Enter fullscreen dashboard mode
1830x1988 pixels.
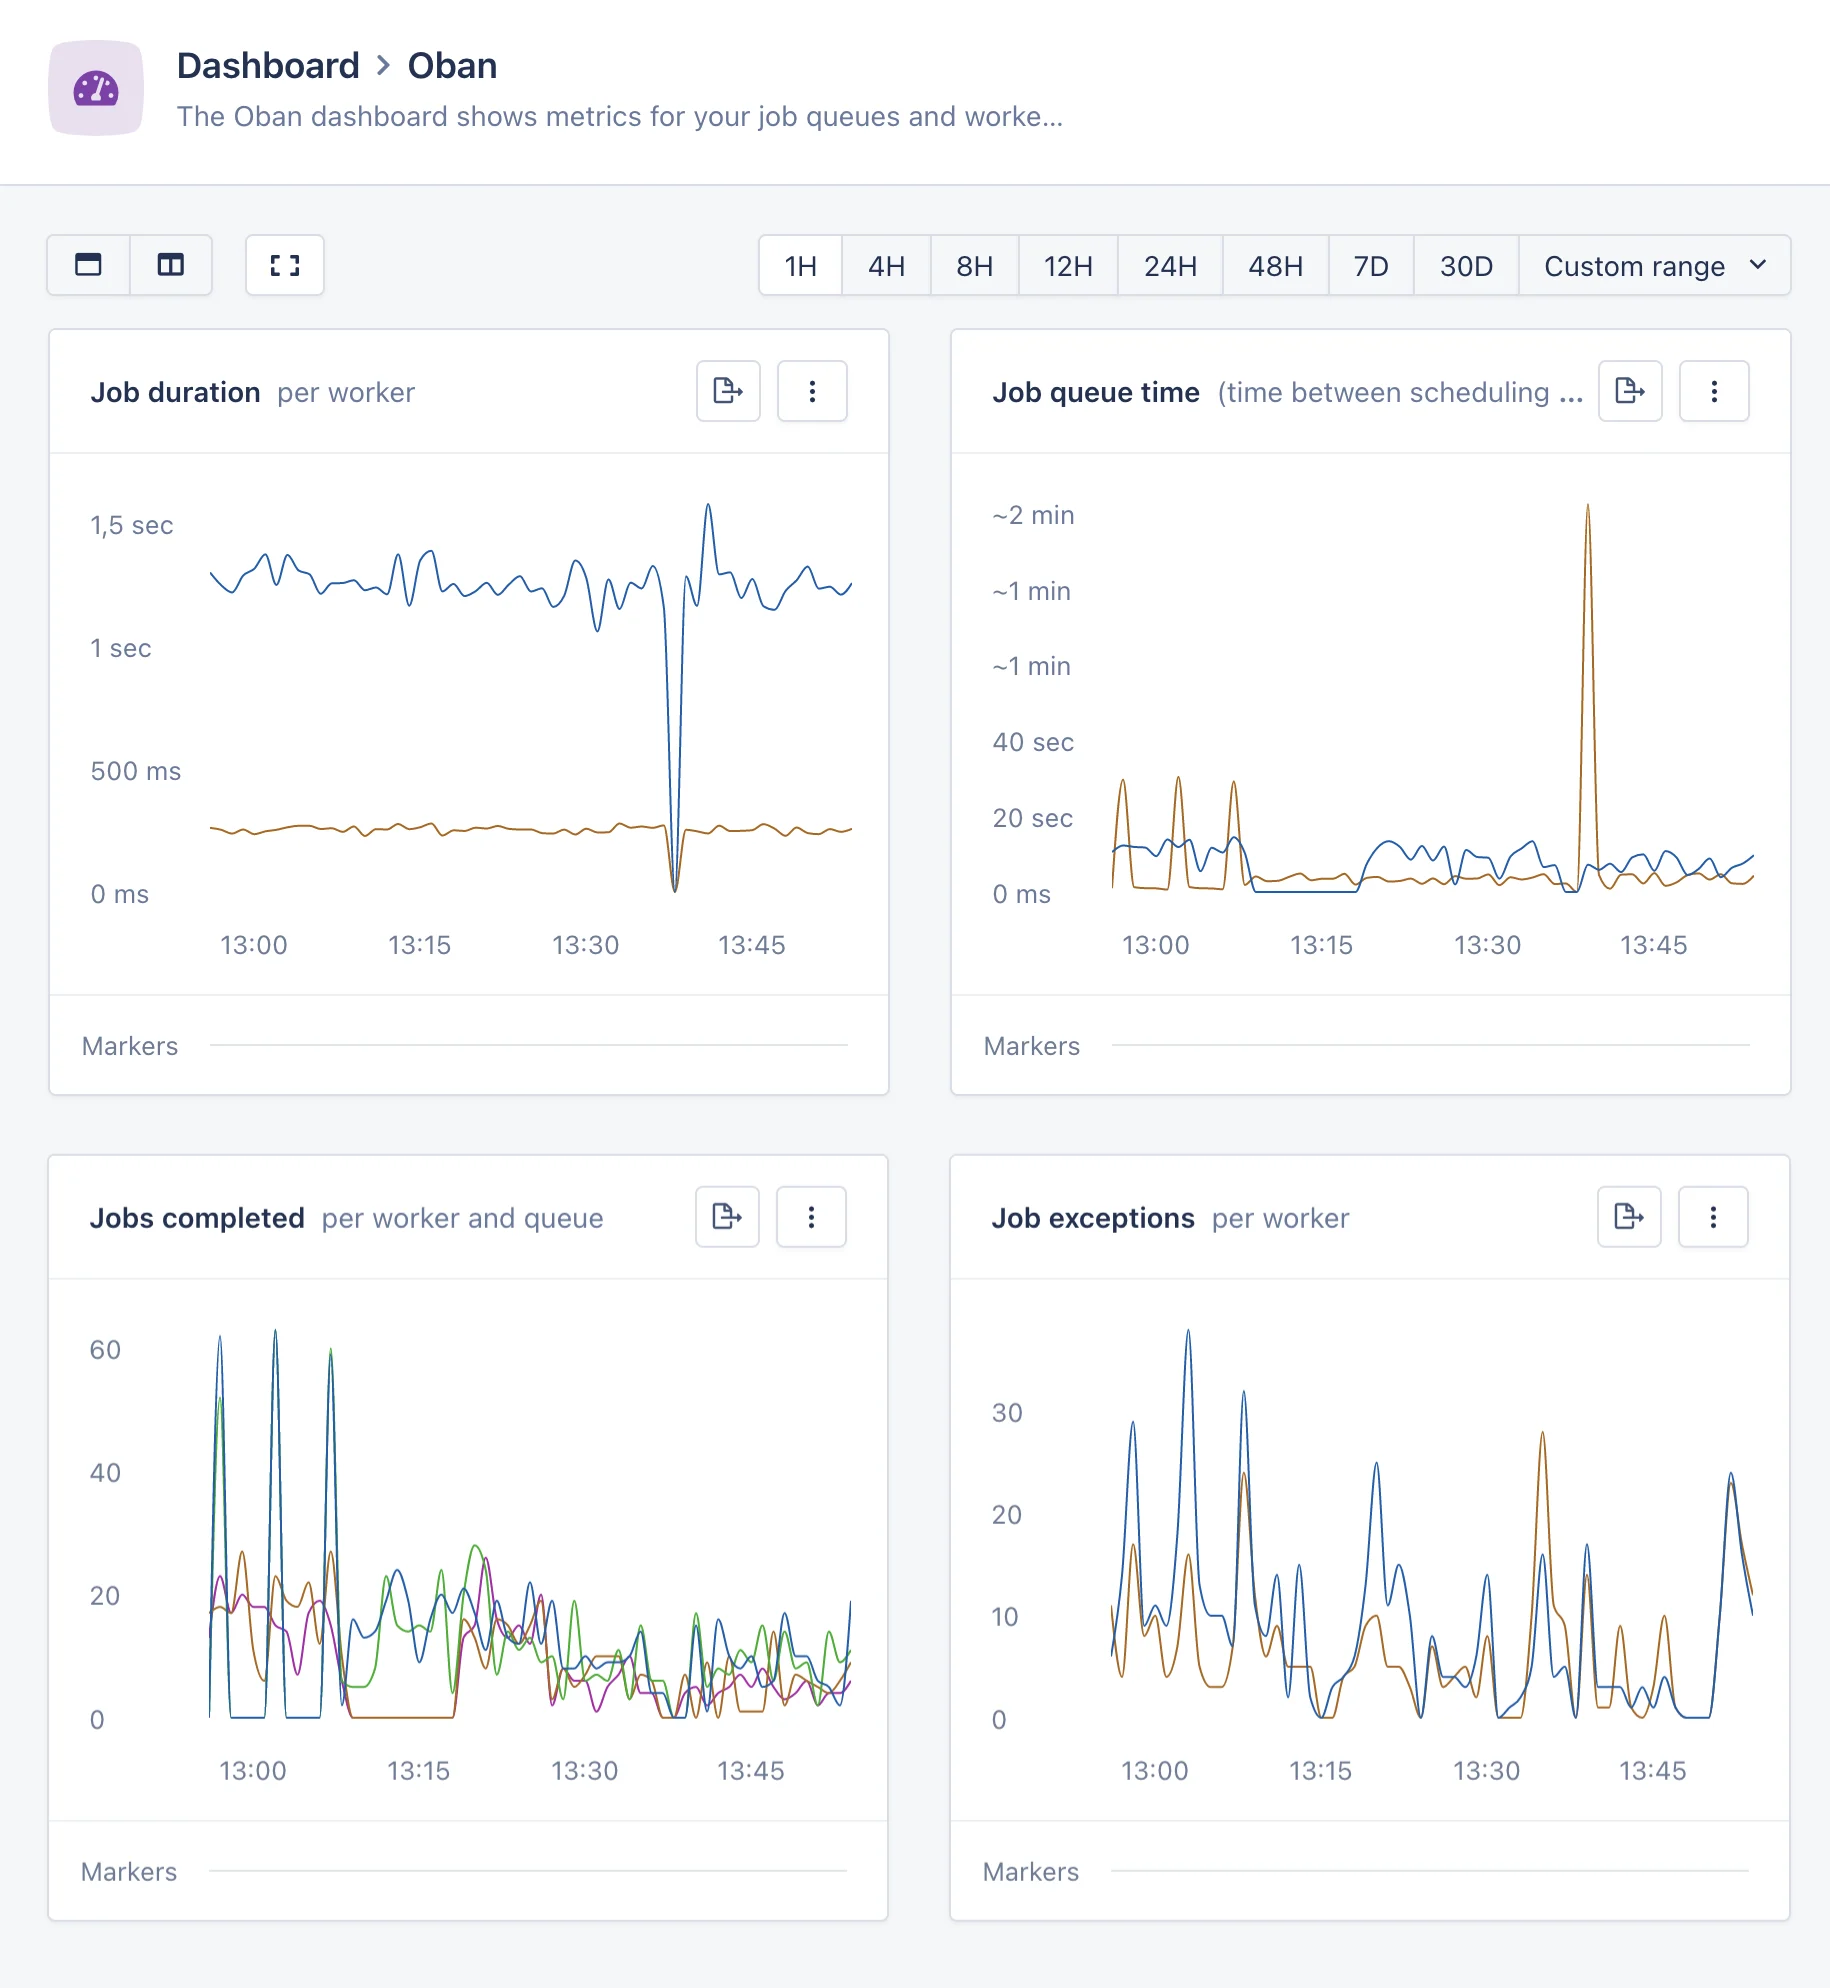[x=285, y=265]
